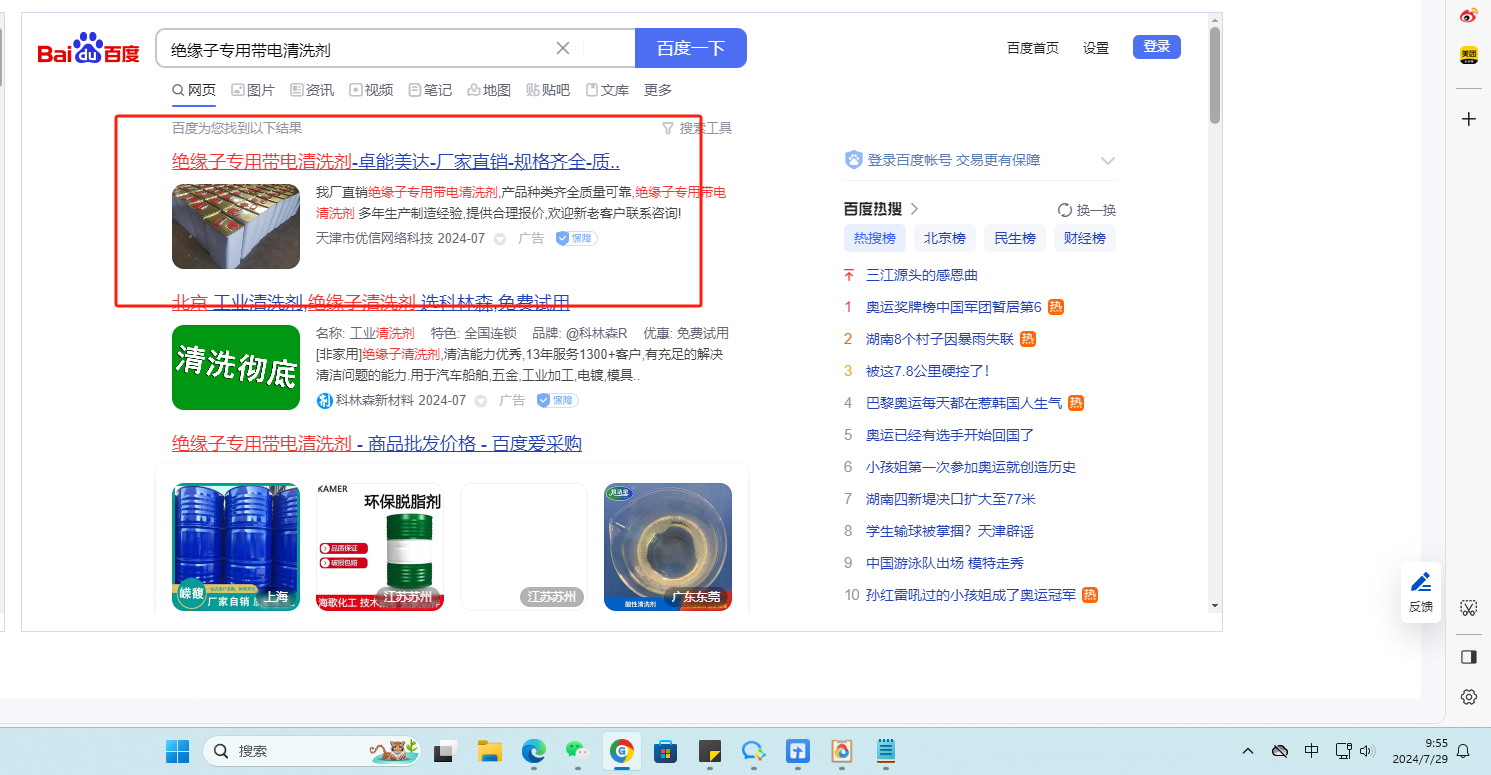Launch Microsoft Edge from the taskbar

[534, 751]
